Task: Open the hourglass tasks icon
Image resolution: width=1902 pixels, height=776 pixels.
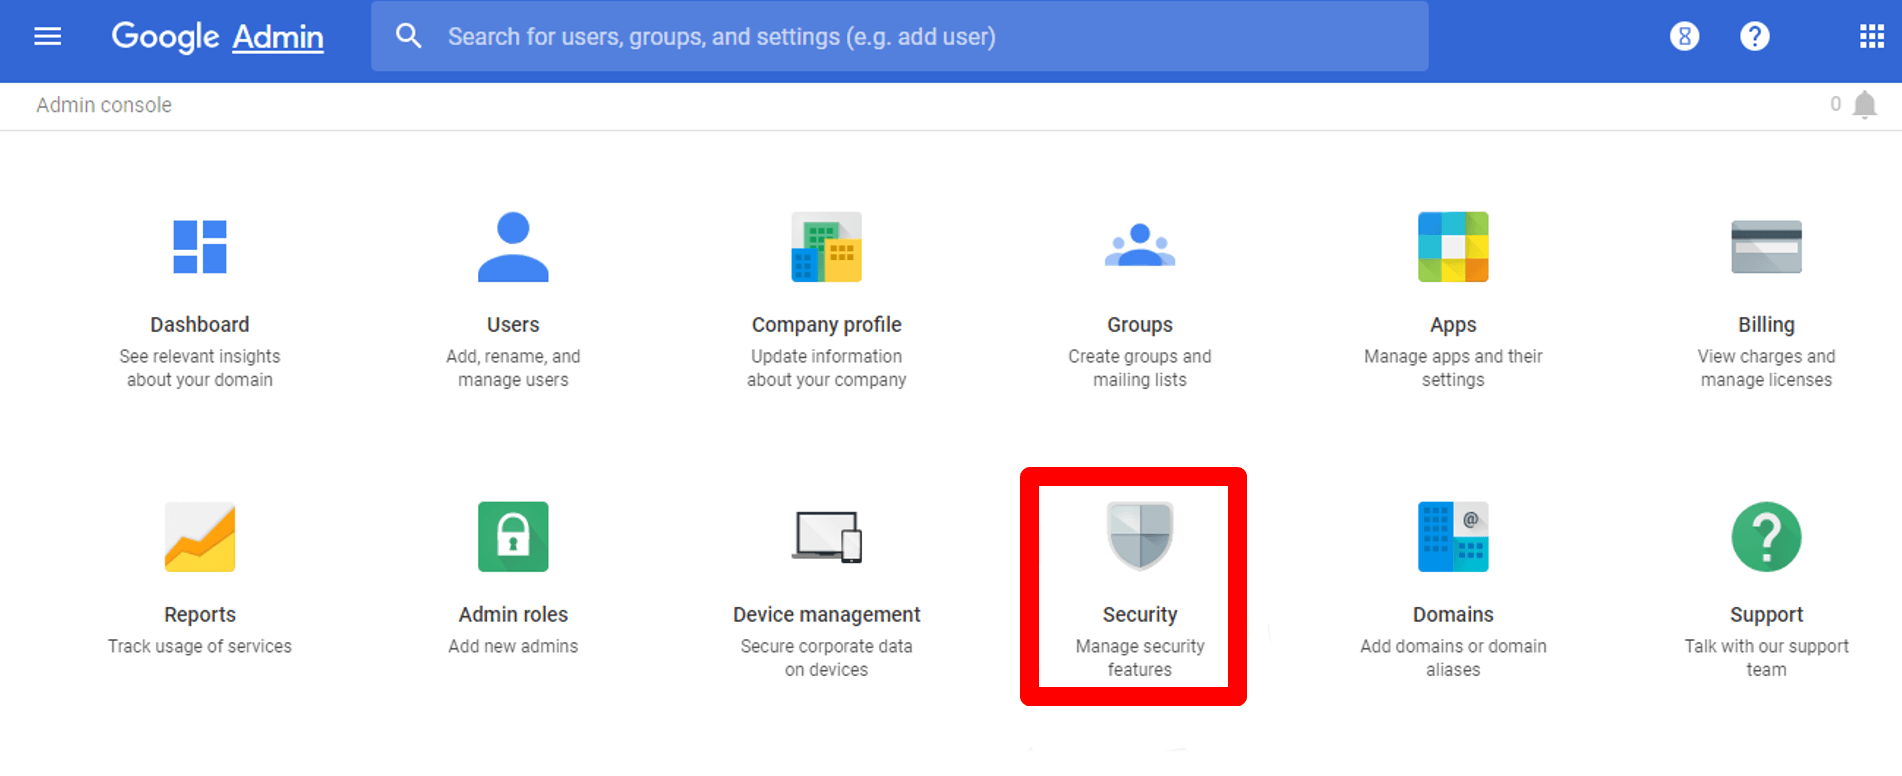Action: click(x=1684, y=37)
